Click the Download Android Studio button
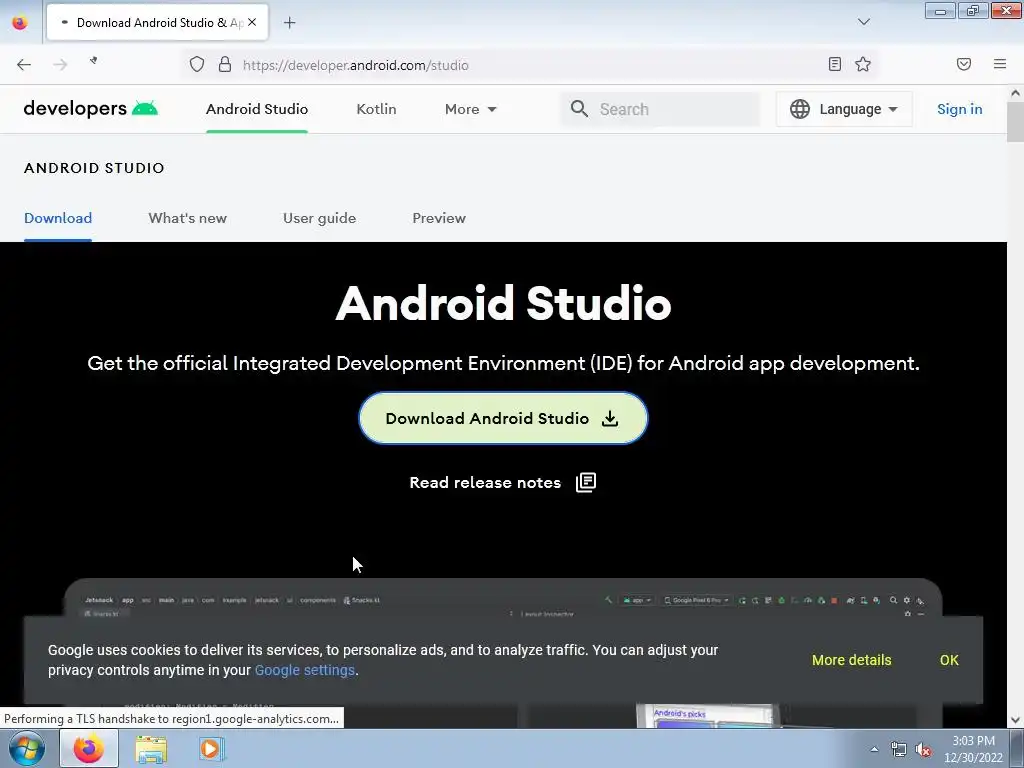This screenshot has width=1024, height=768. [x=503, y=418]
